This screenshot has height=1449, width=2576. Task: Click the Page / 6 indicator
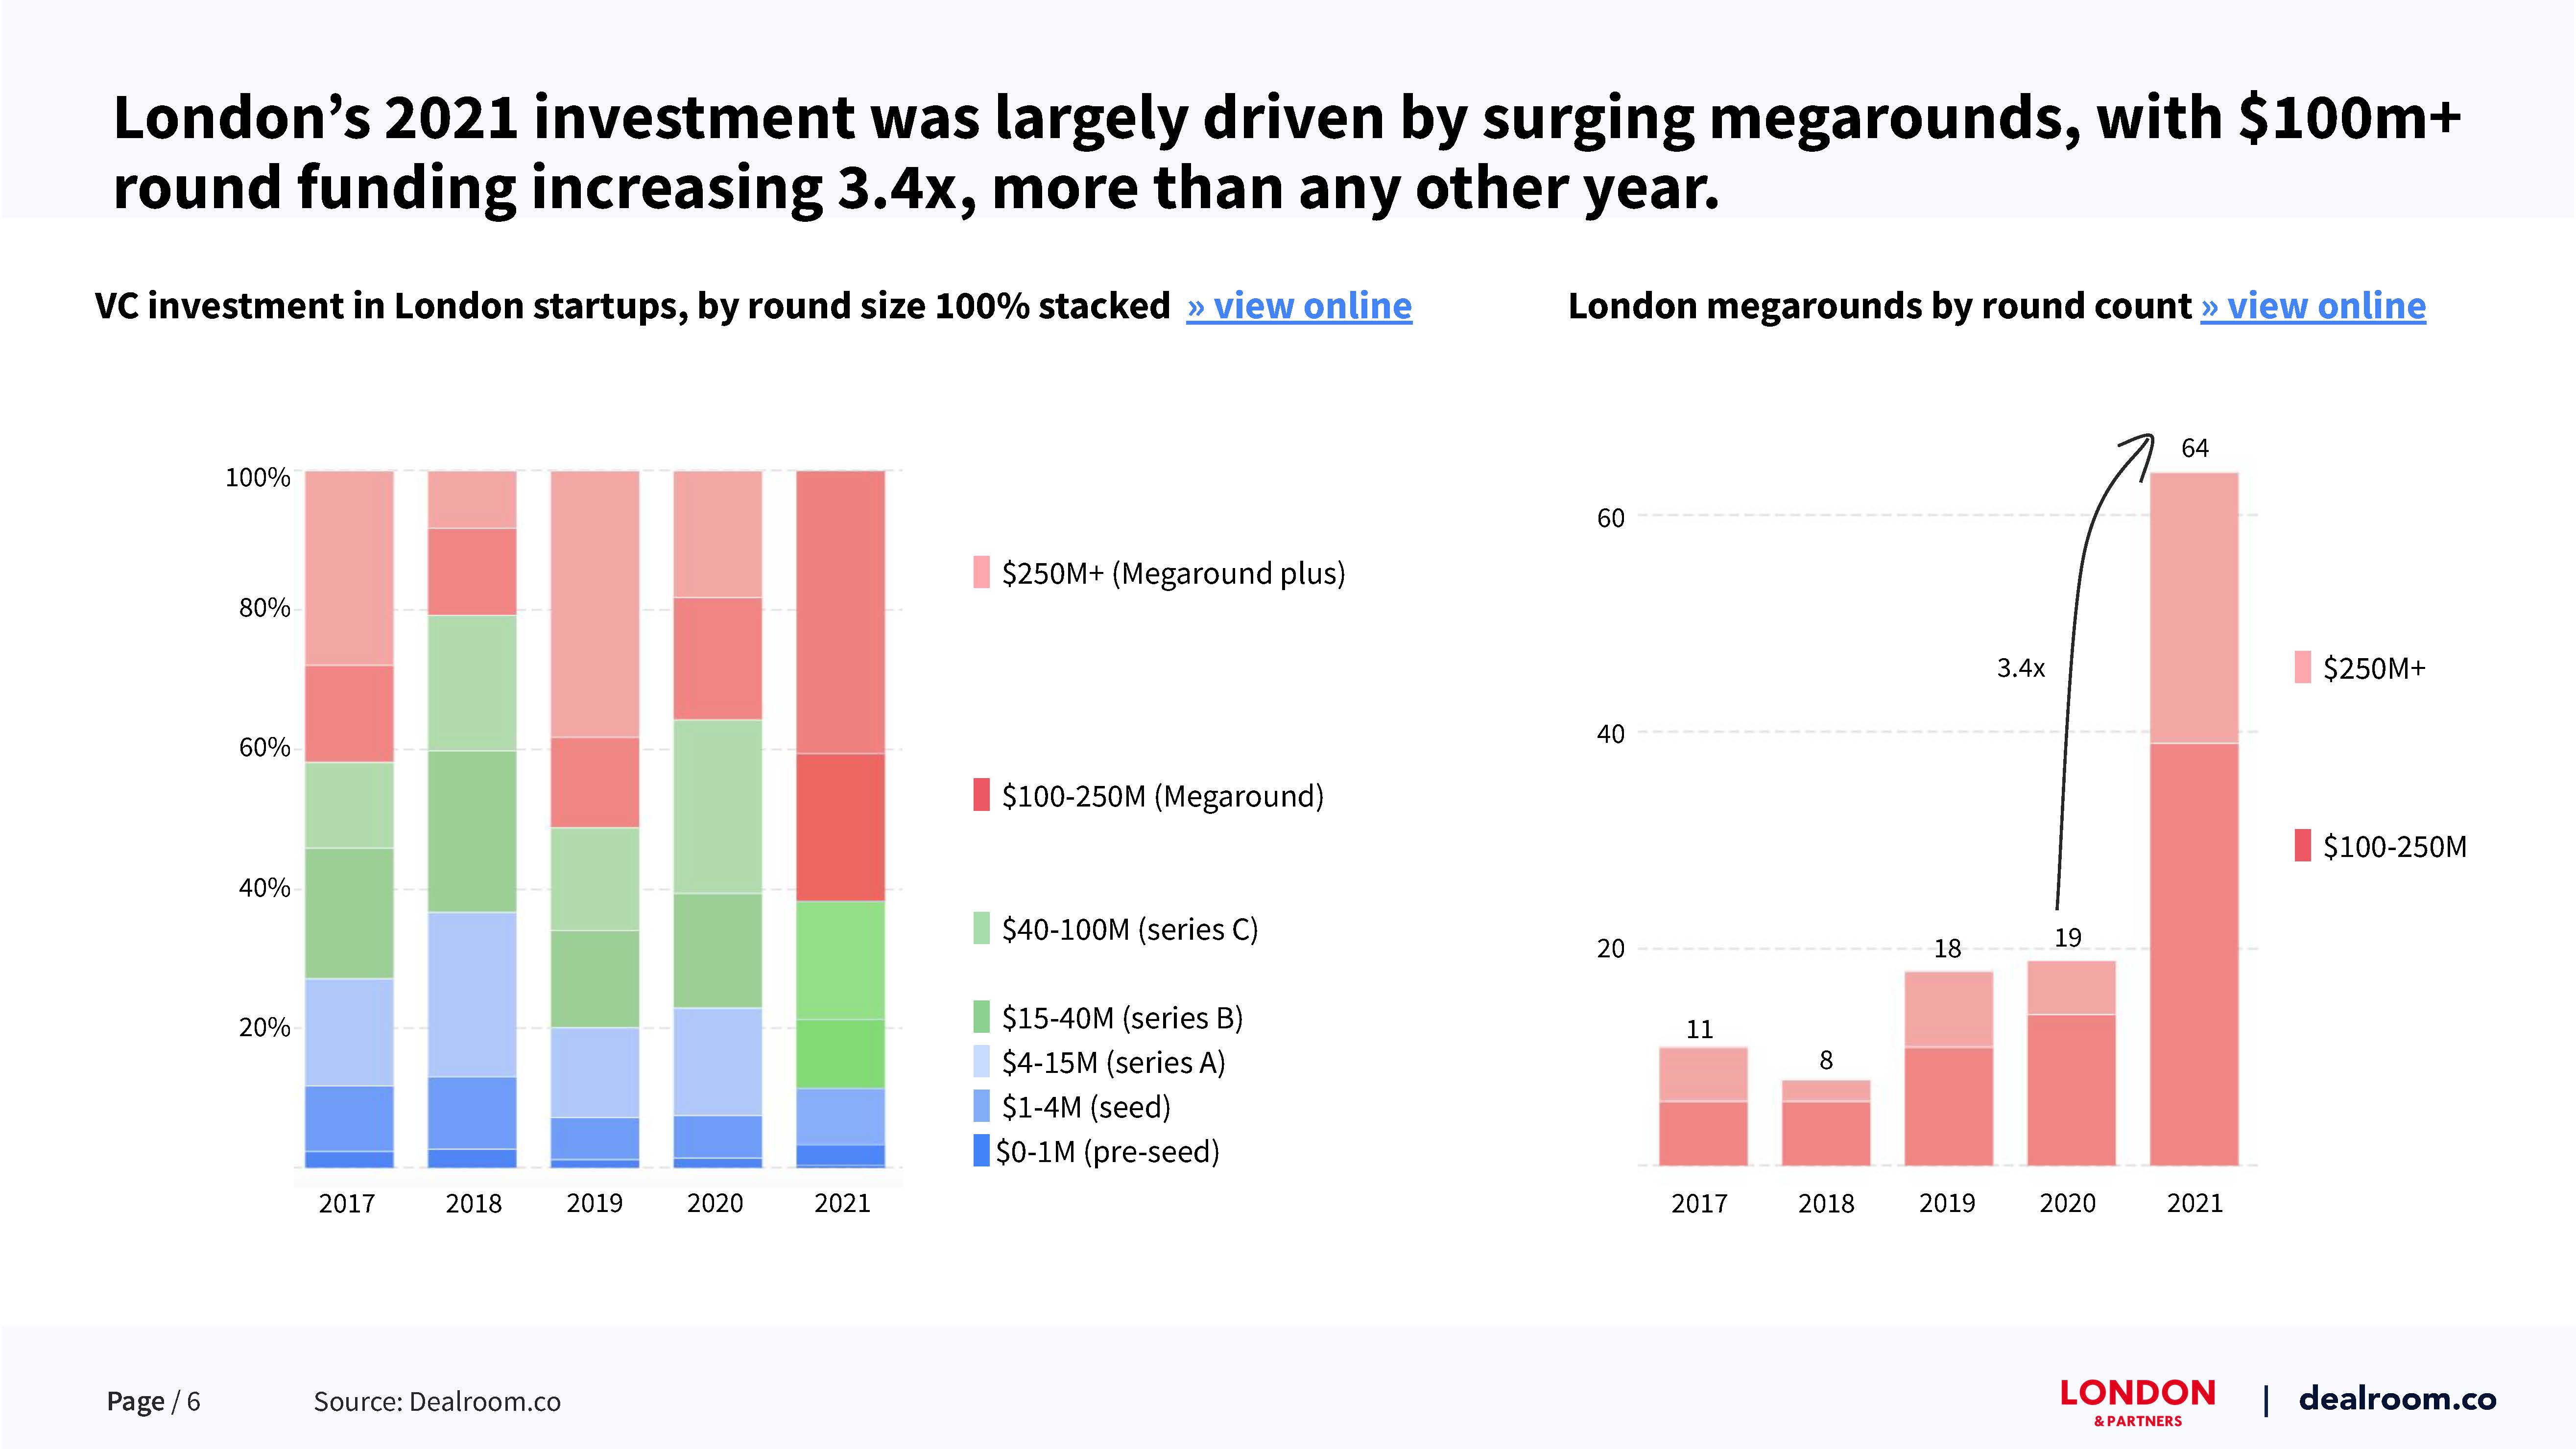153,1401
